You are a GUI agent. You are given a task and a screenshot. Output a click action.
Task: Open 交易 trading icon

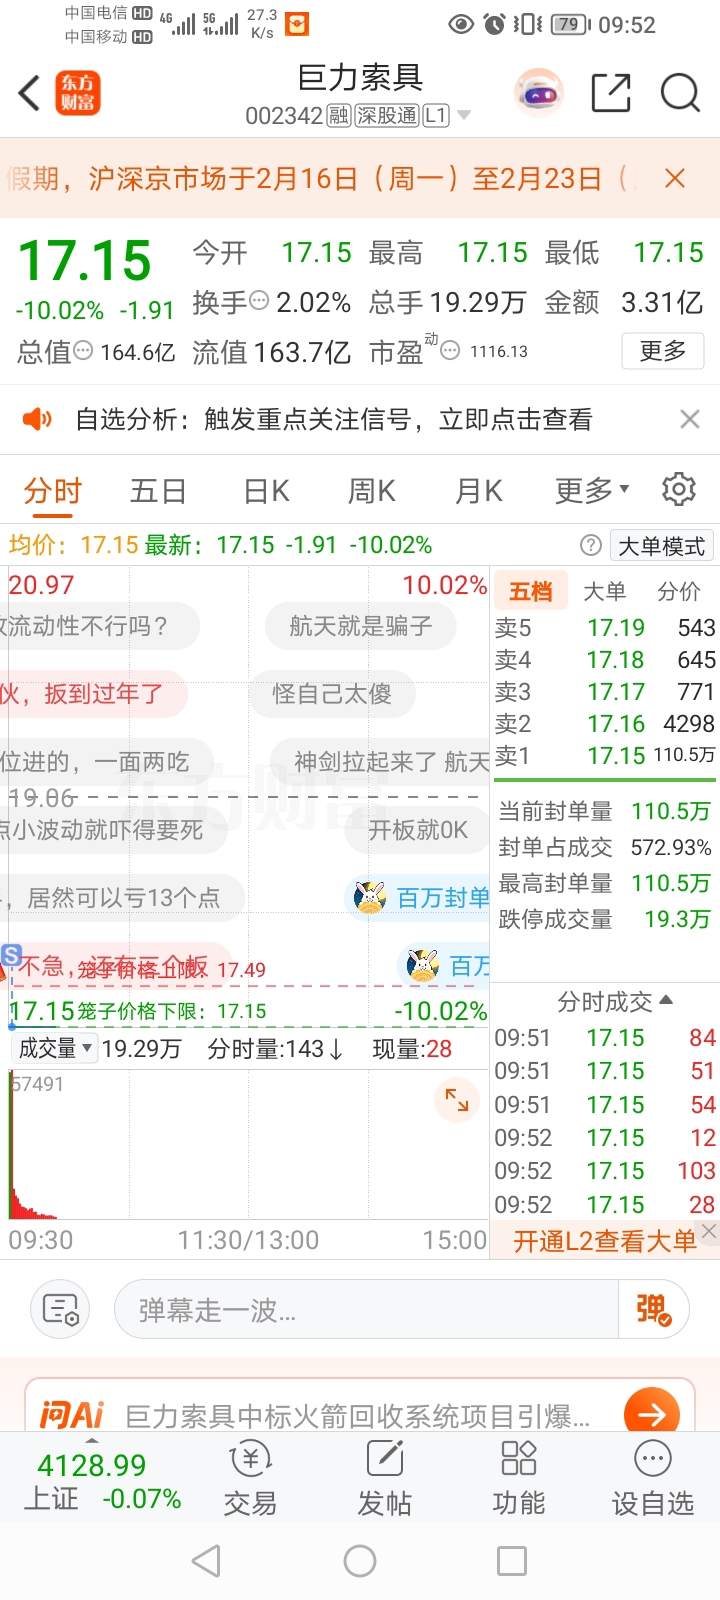point(250,1478)
